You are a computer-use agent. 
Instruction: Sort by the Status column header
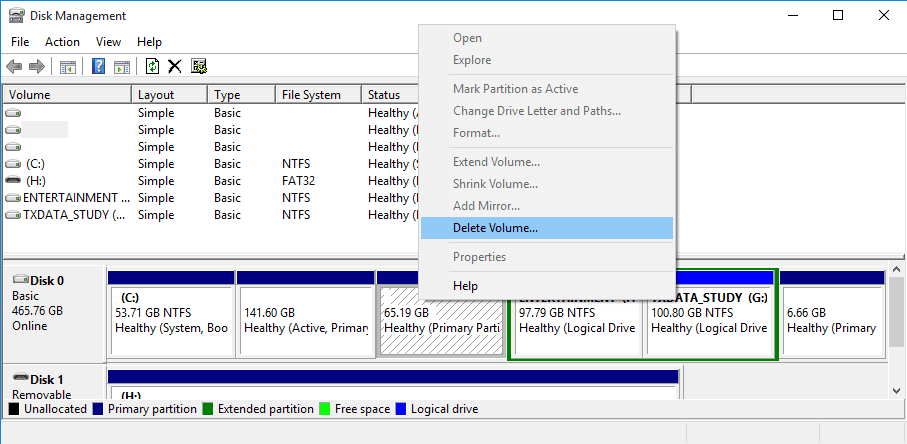pyautogui.click(x=390, y=95)
